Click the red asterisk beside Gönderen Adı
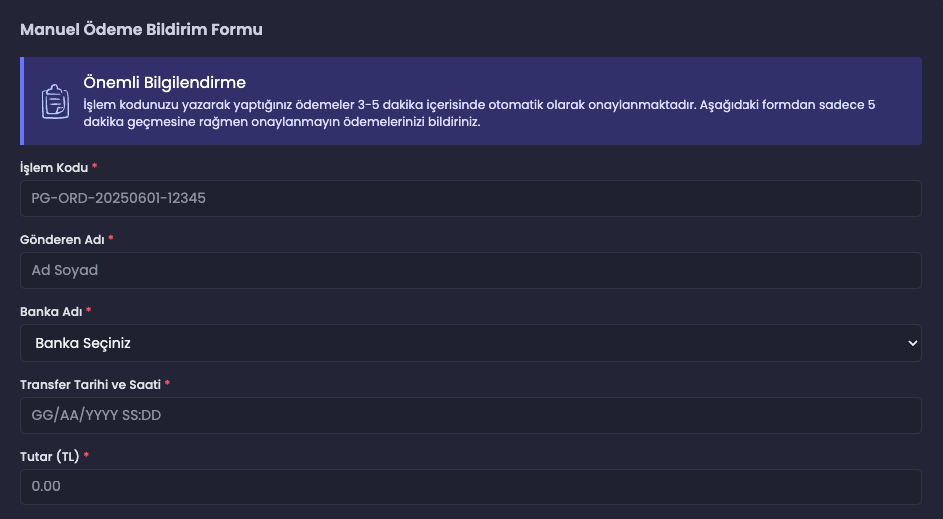Screen dimensions: 943x519 (x=111, y=238)
